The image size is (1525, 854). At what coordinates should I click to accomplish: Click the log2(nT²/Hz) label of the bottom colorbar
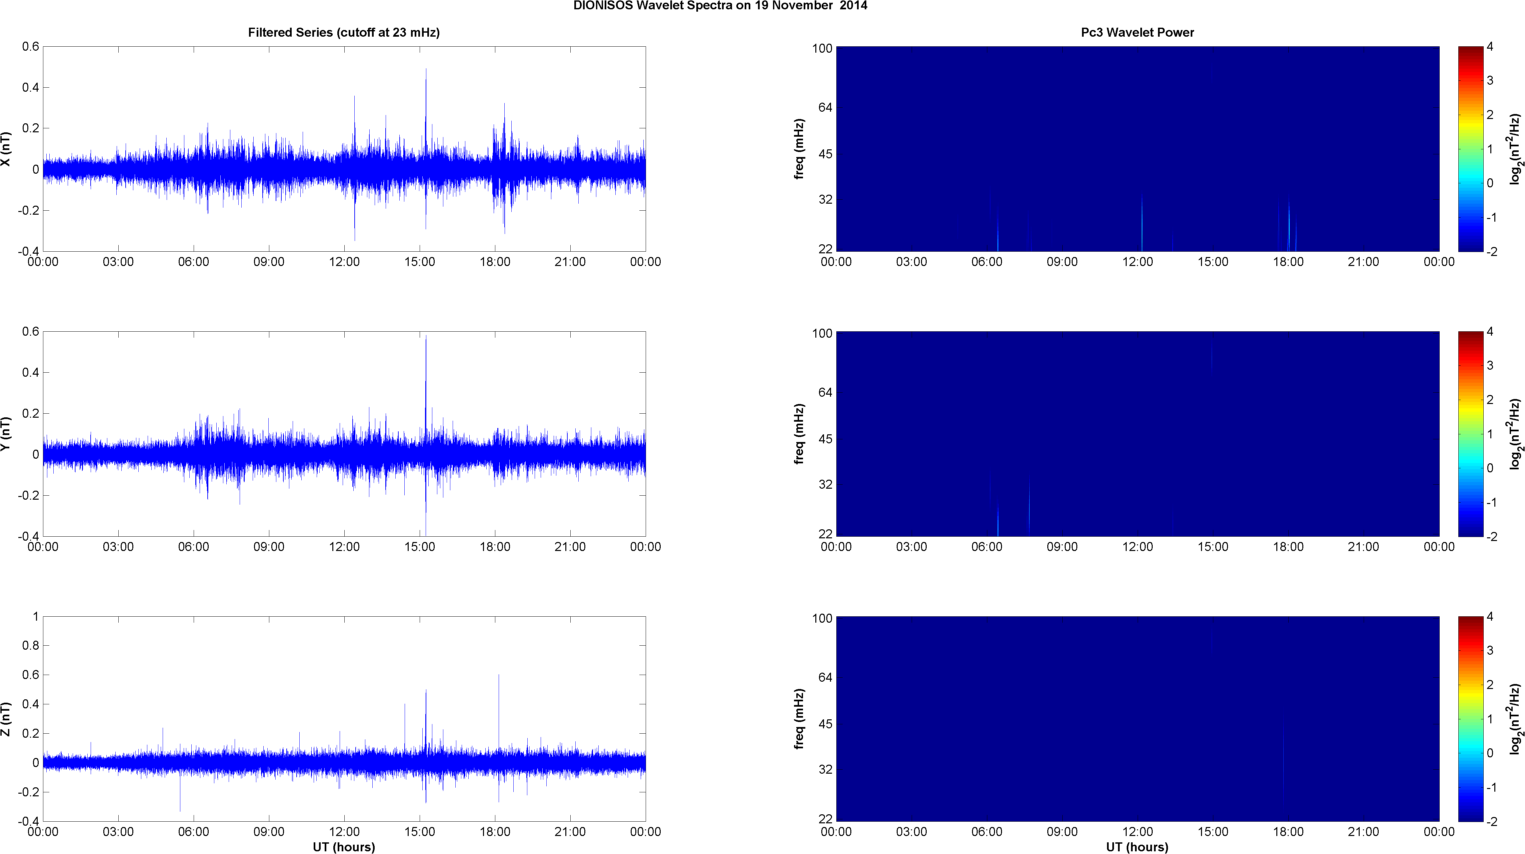1516,719
